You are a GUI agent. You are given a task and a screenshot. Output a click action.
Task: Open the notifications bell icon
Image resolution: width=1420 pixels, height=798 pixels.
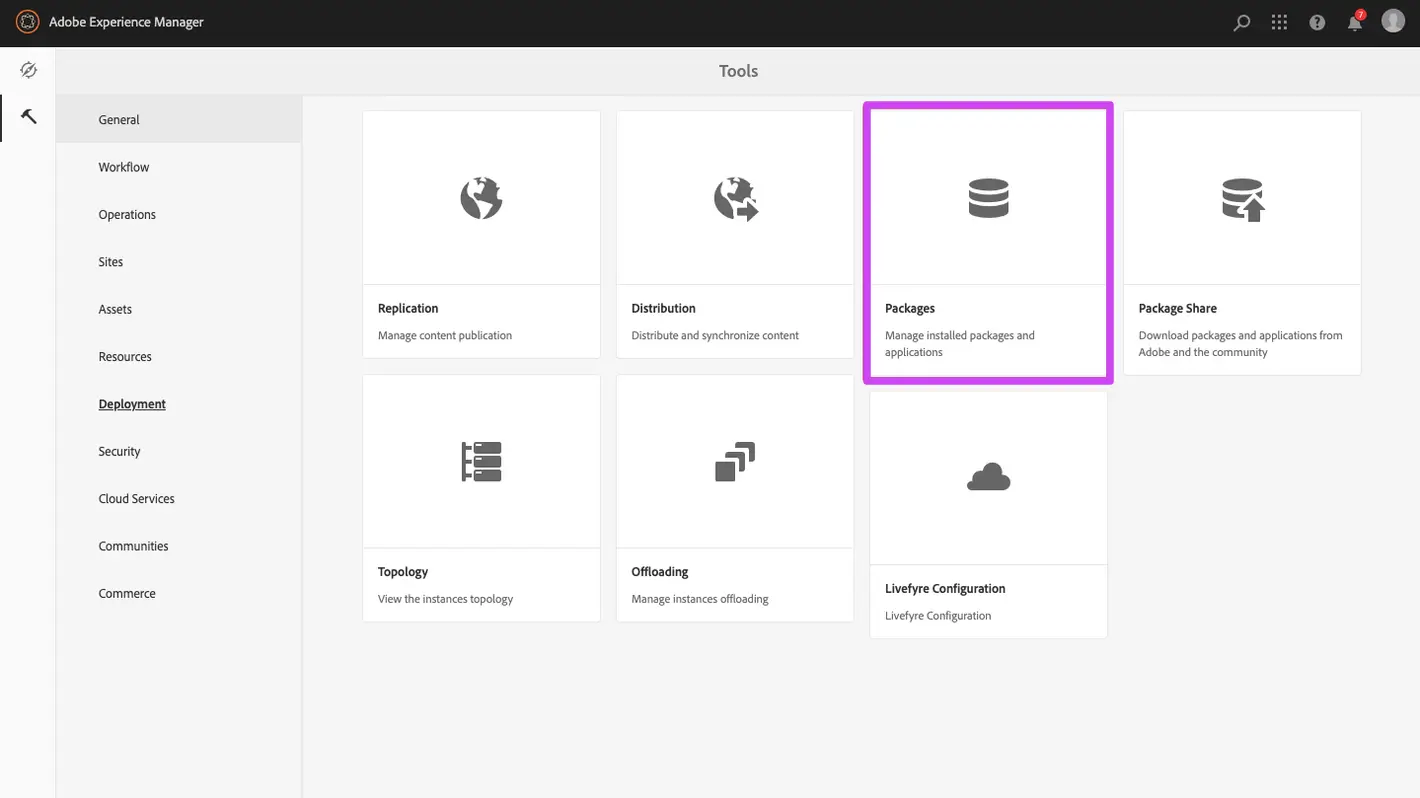coord(1354,23)
